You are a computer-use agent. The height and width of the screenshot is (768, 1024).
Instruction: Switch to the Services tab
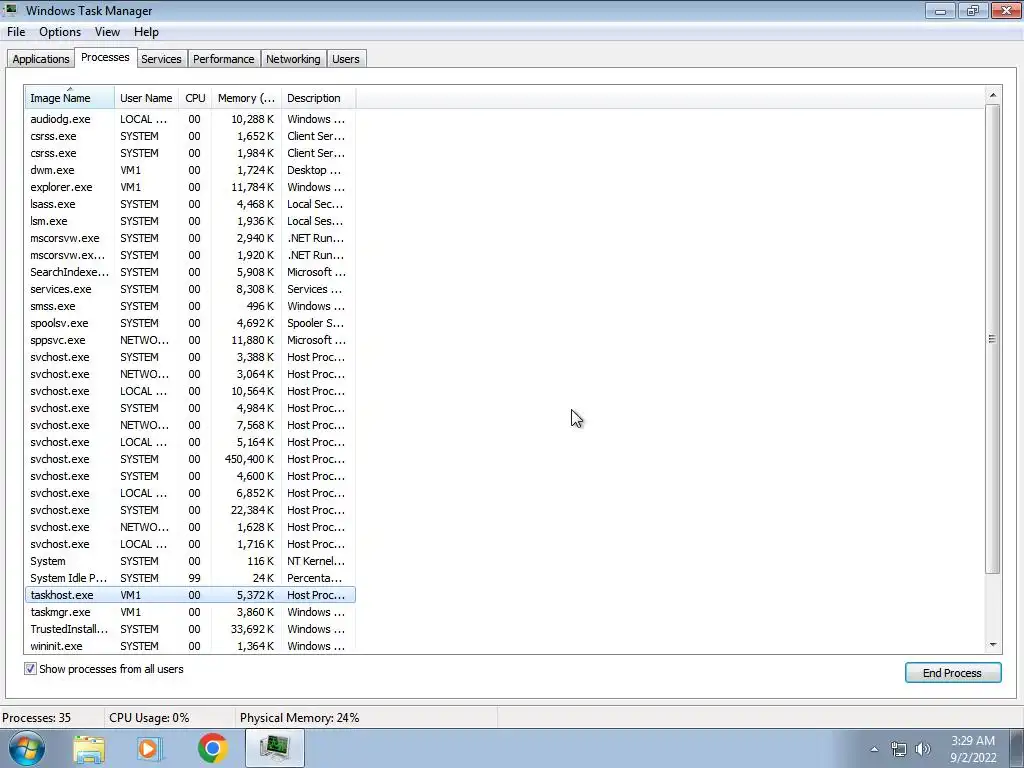point(161,59)
